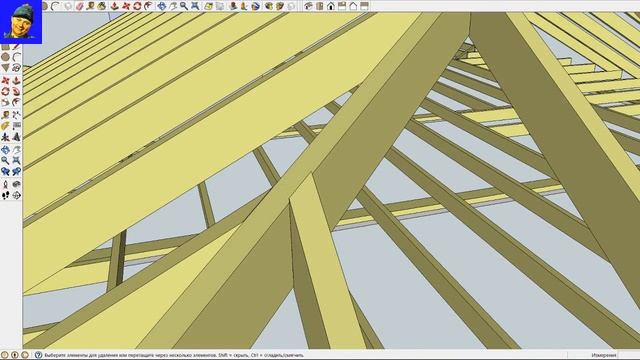Select Arc tool in left toolbar

point(16,57)
